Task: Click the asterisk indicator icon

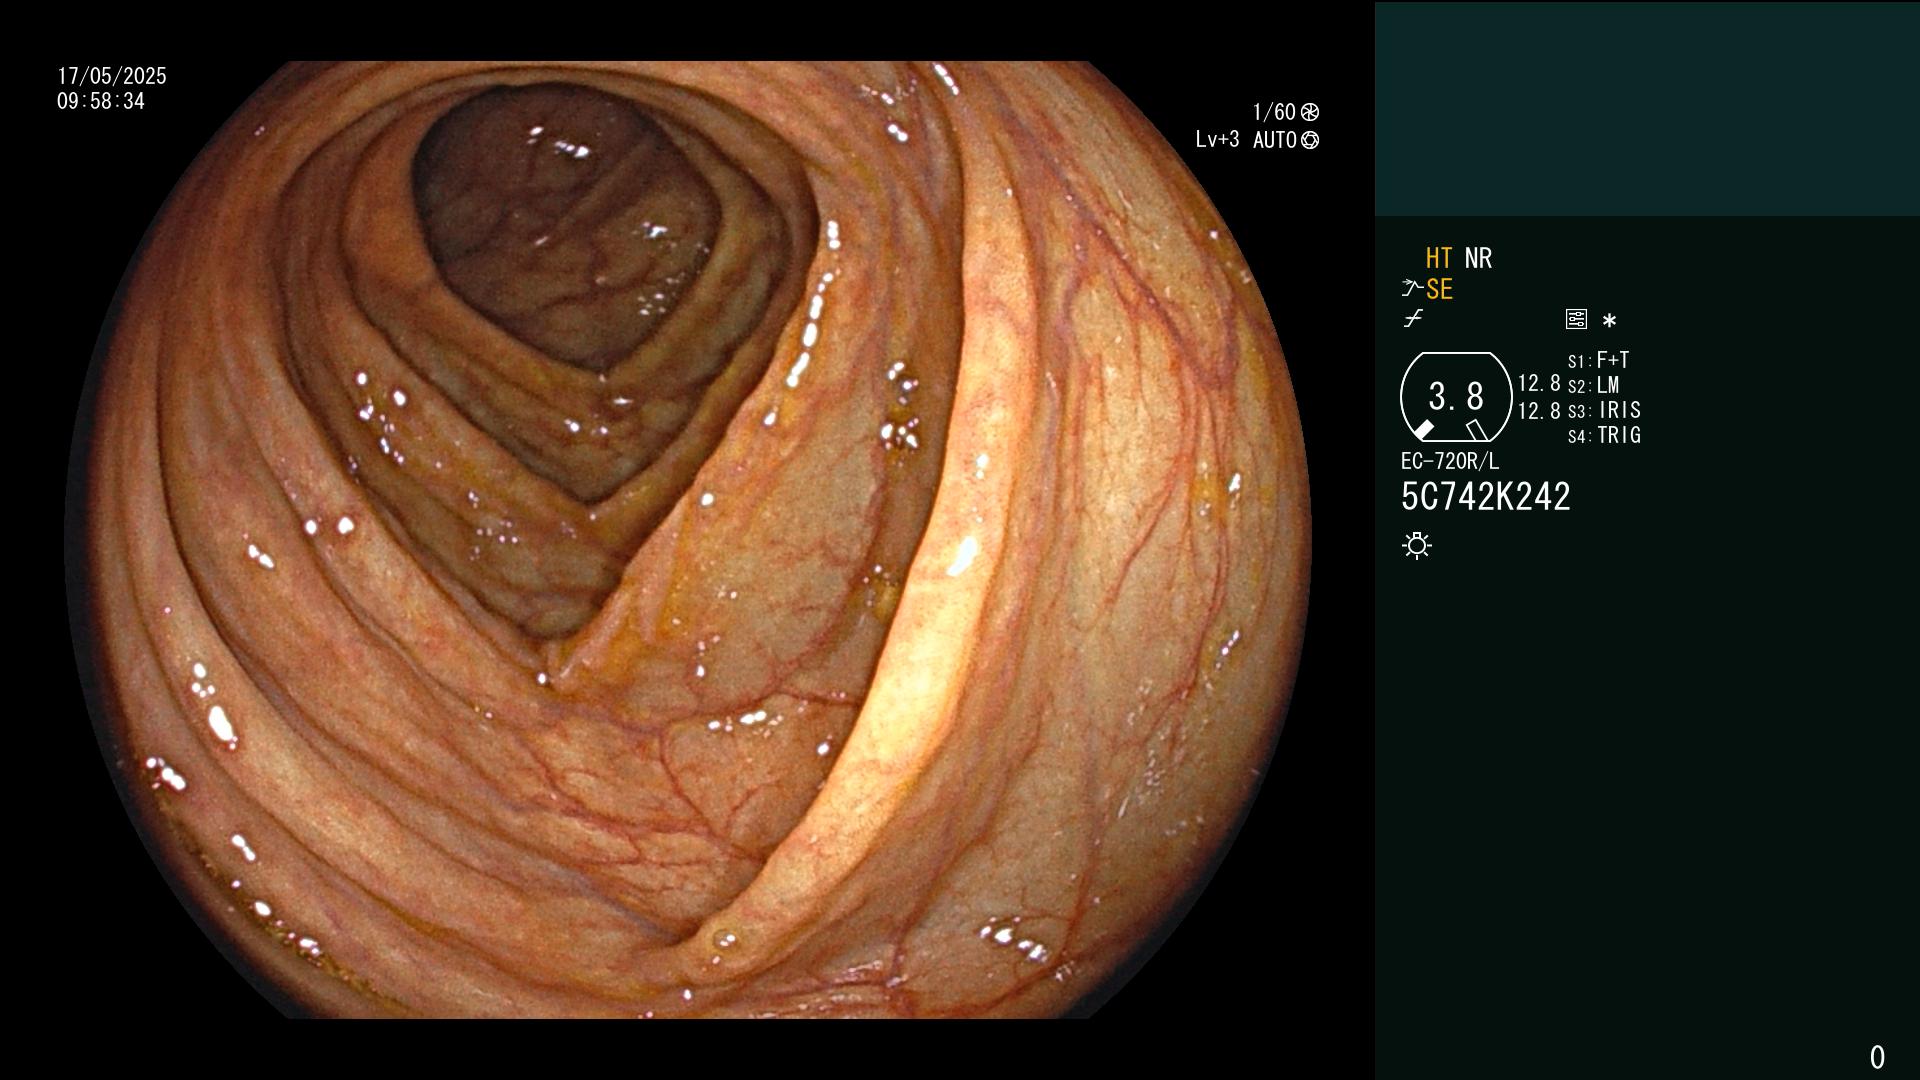Action: coord(1609,320)
